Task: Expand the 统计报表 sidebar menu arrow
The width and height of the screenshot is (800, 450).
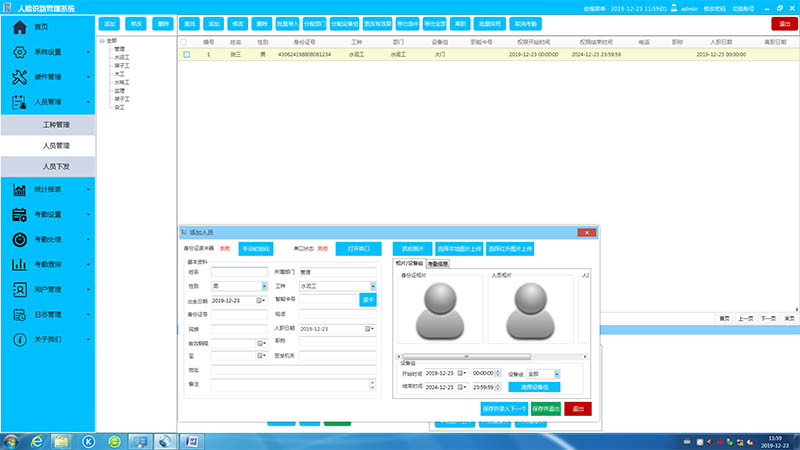Action: tap(88, 190)
